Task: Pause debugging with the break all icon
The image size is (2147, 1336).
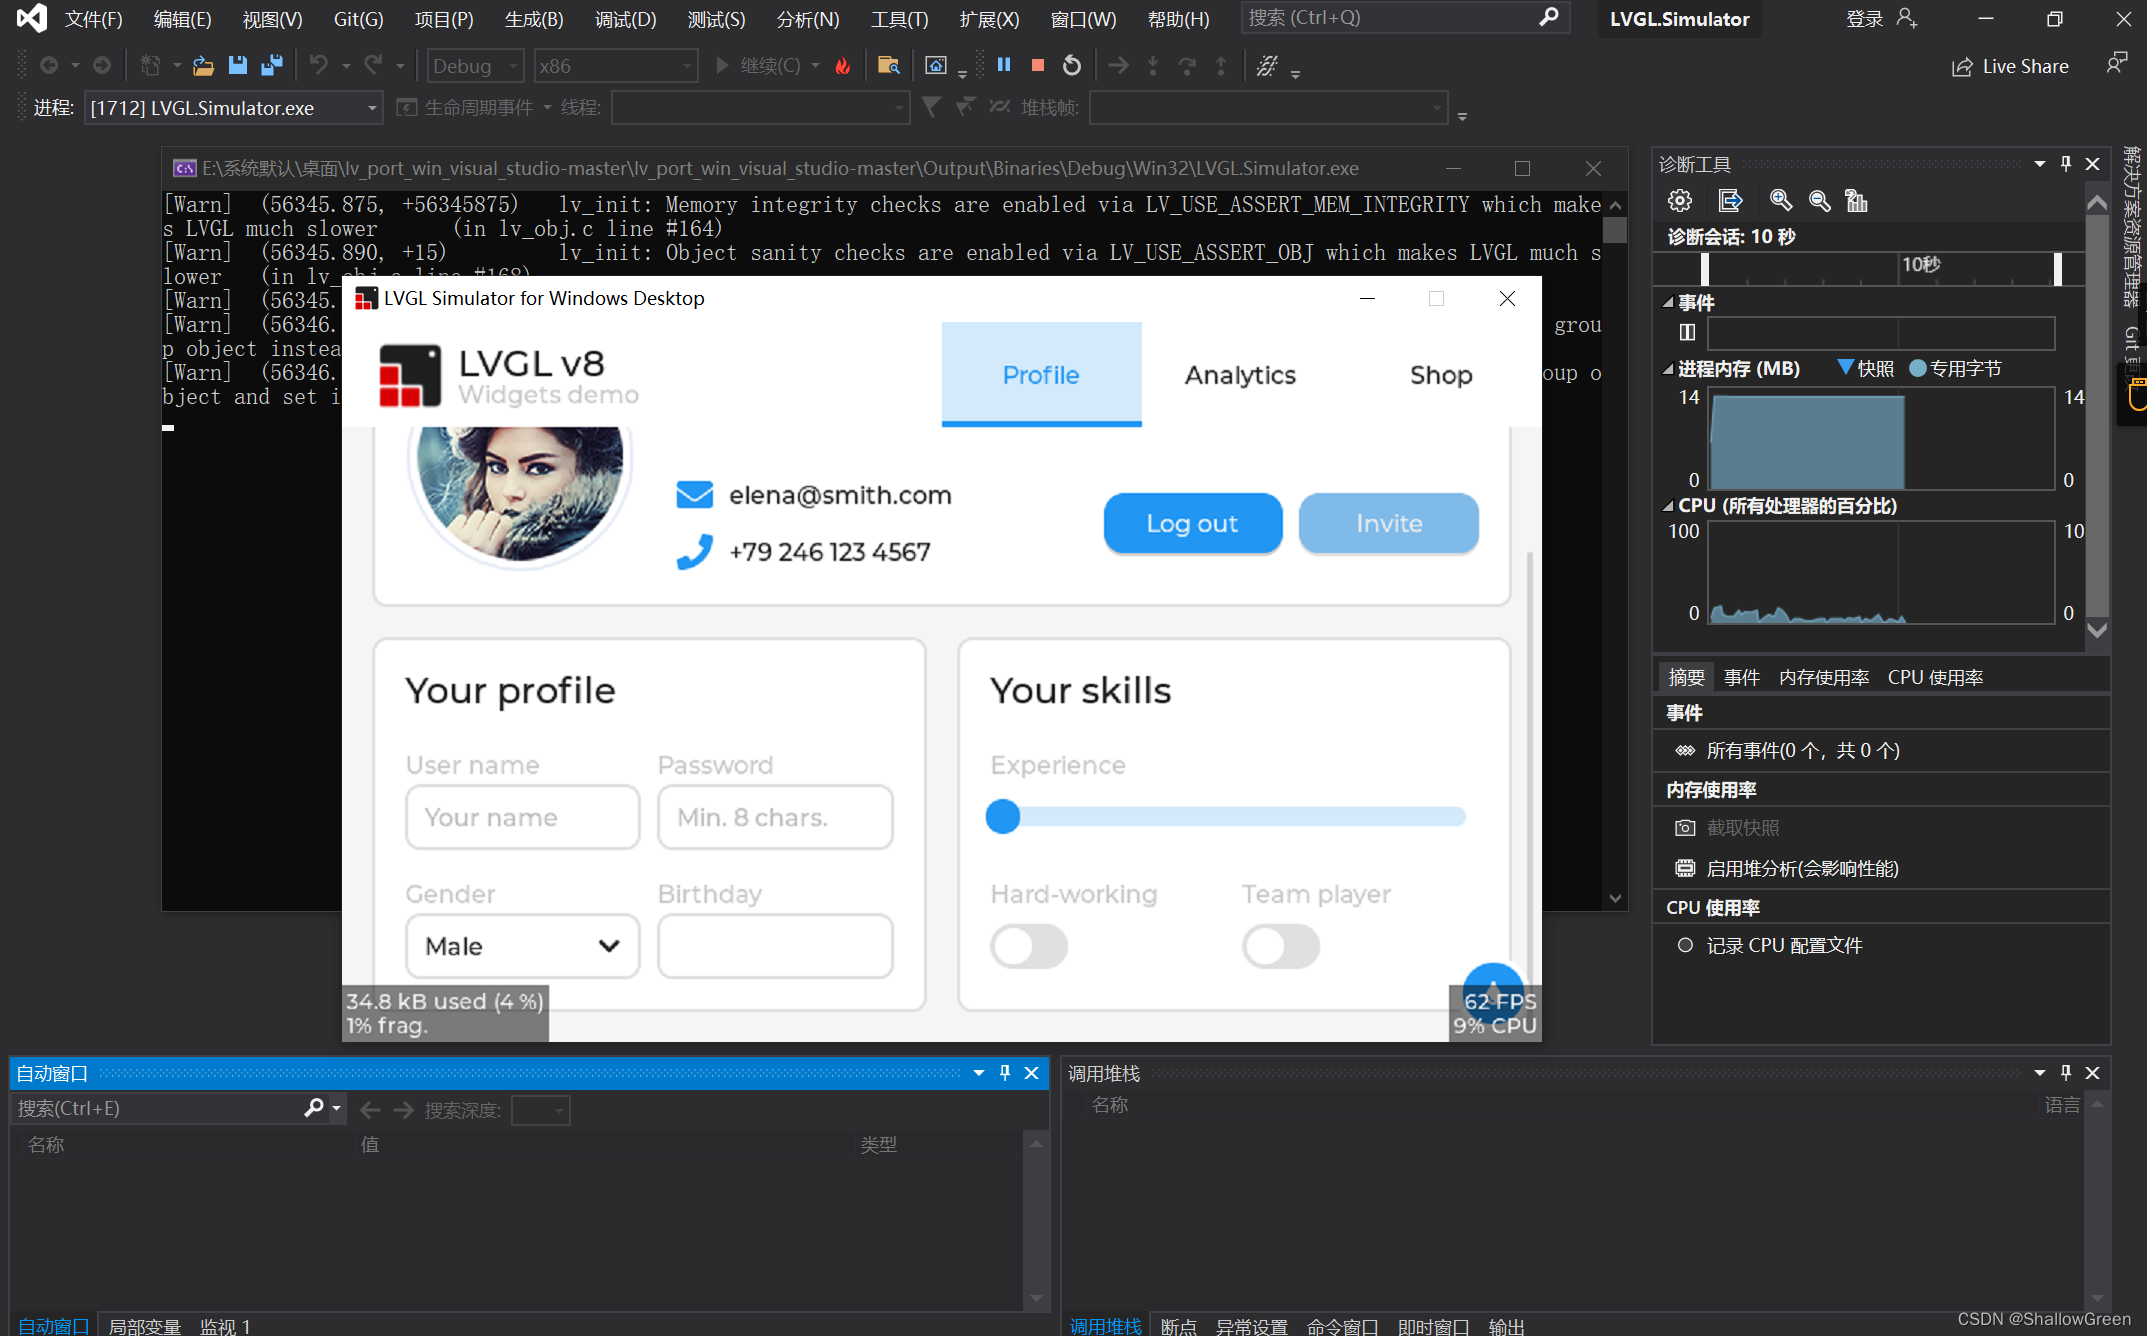Action: 1003,65
